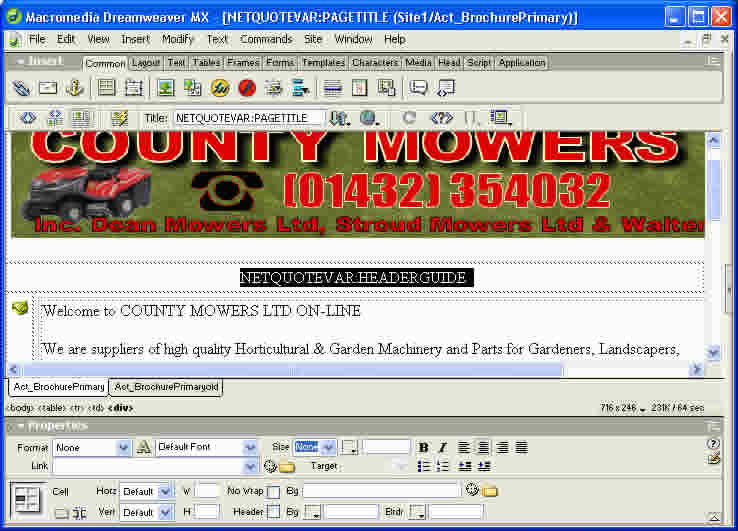Insert a Flash object
The image size is (738, 531).
(x=219, y=88)
